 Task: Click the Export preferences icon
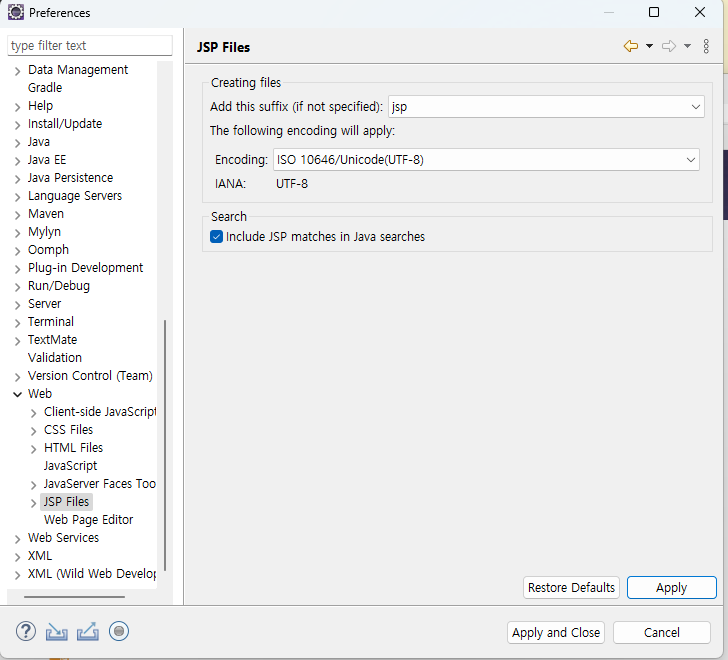88,632
